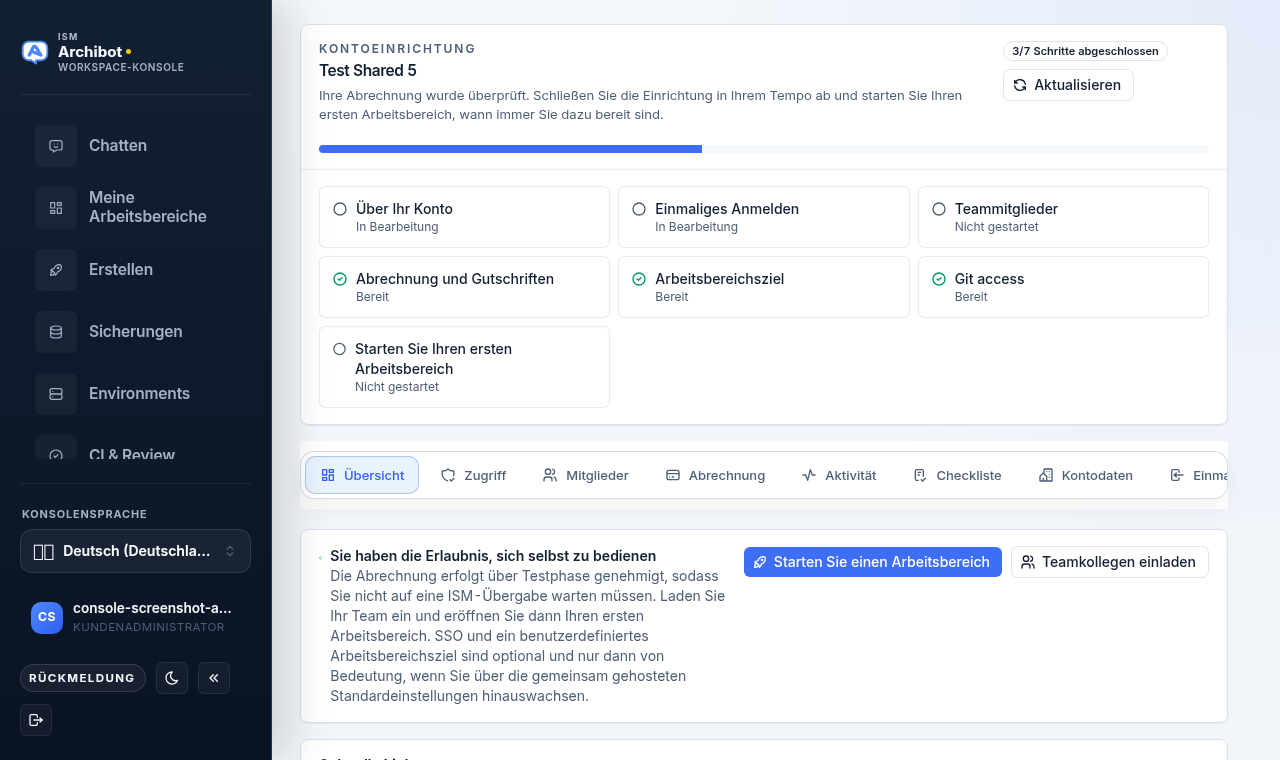Screen dimensions: 1280x760
Task: Click Starten Sie Ihren ersten Arbeitsbereich circle
Action: pos(340,349)
